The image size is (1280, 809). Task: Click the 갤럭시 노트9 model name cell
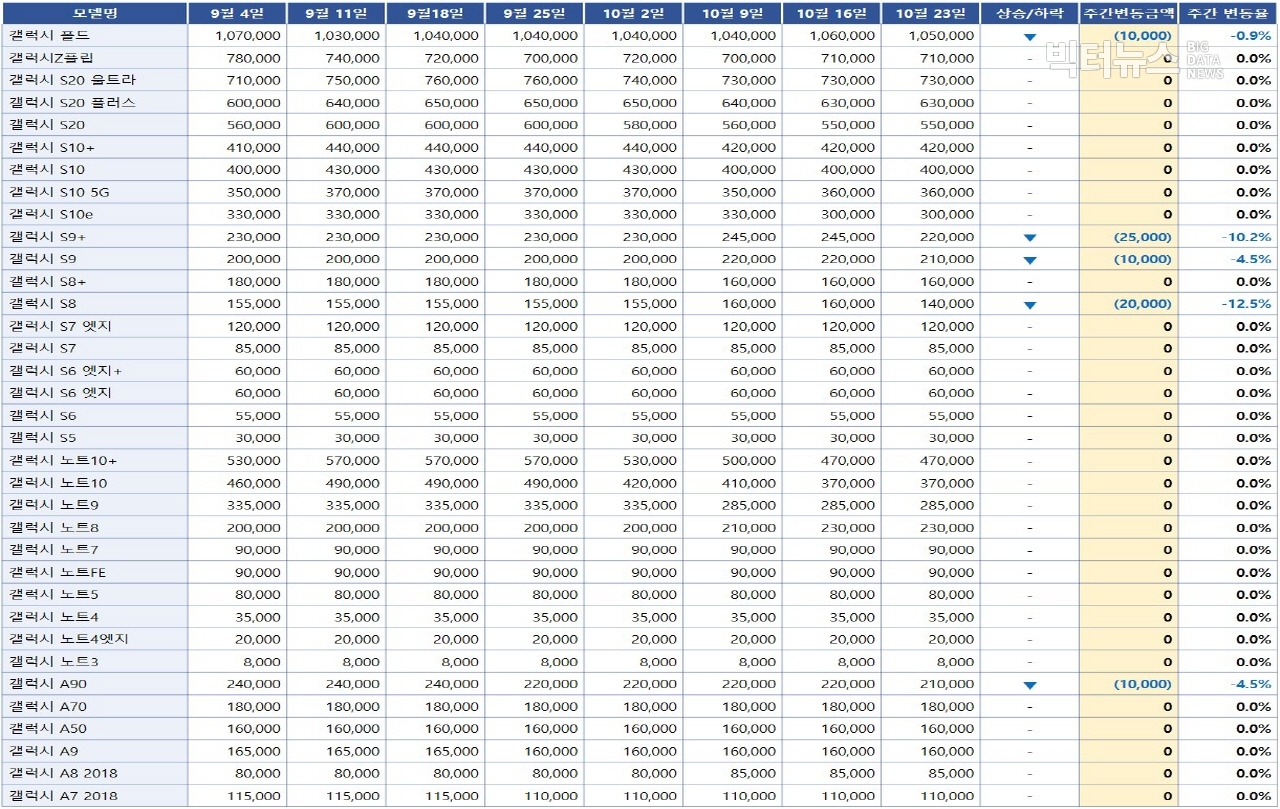point(94,505)
